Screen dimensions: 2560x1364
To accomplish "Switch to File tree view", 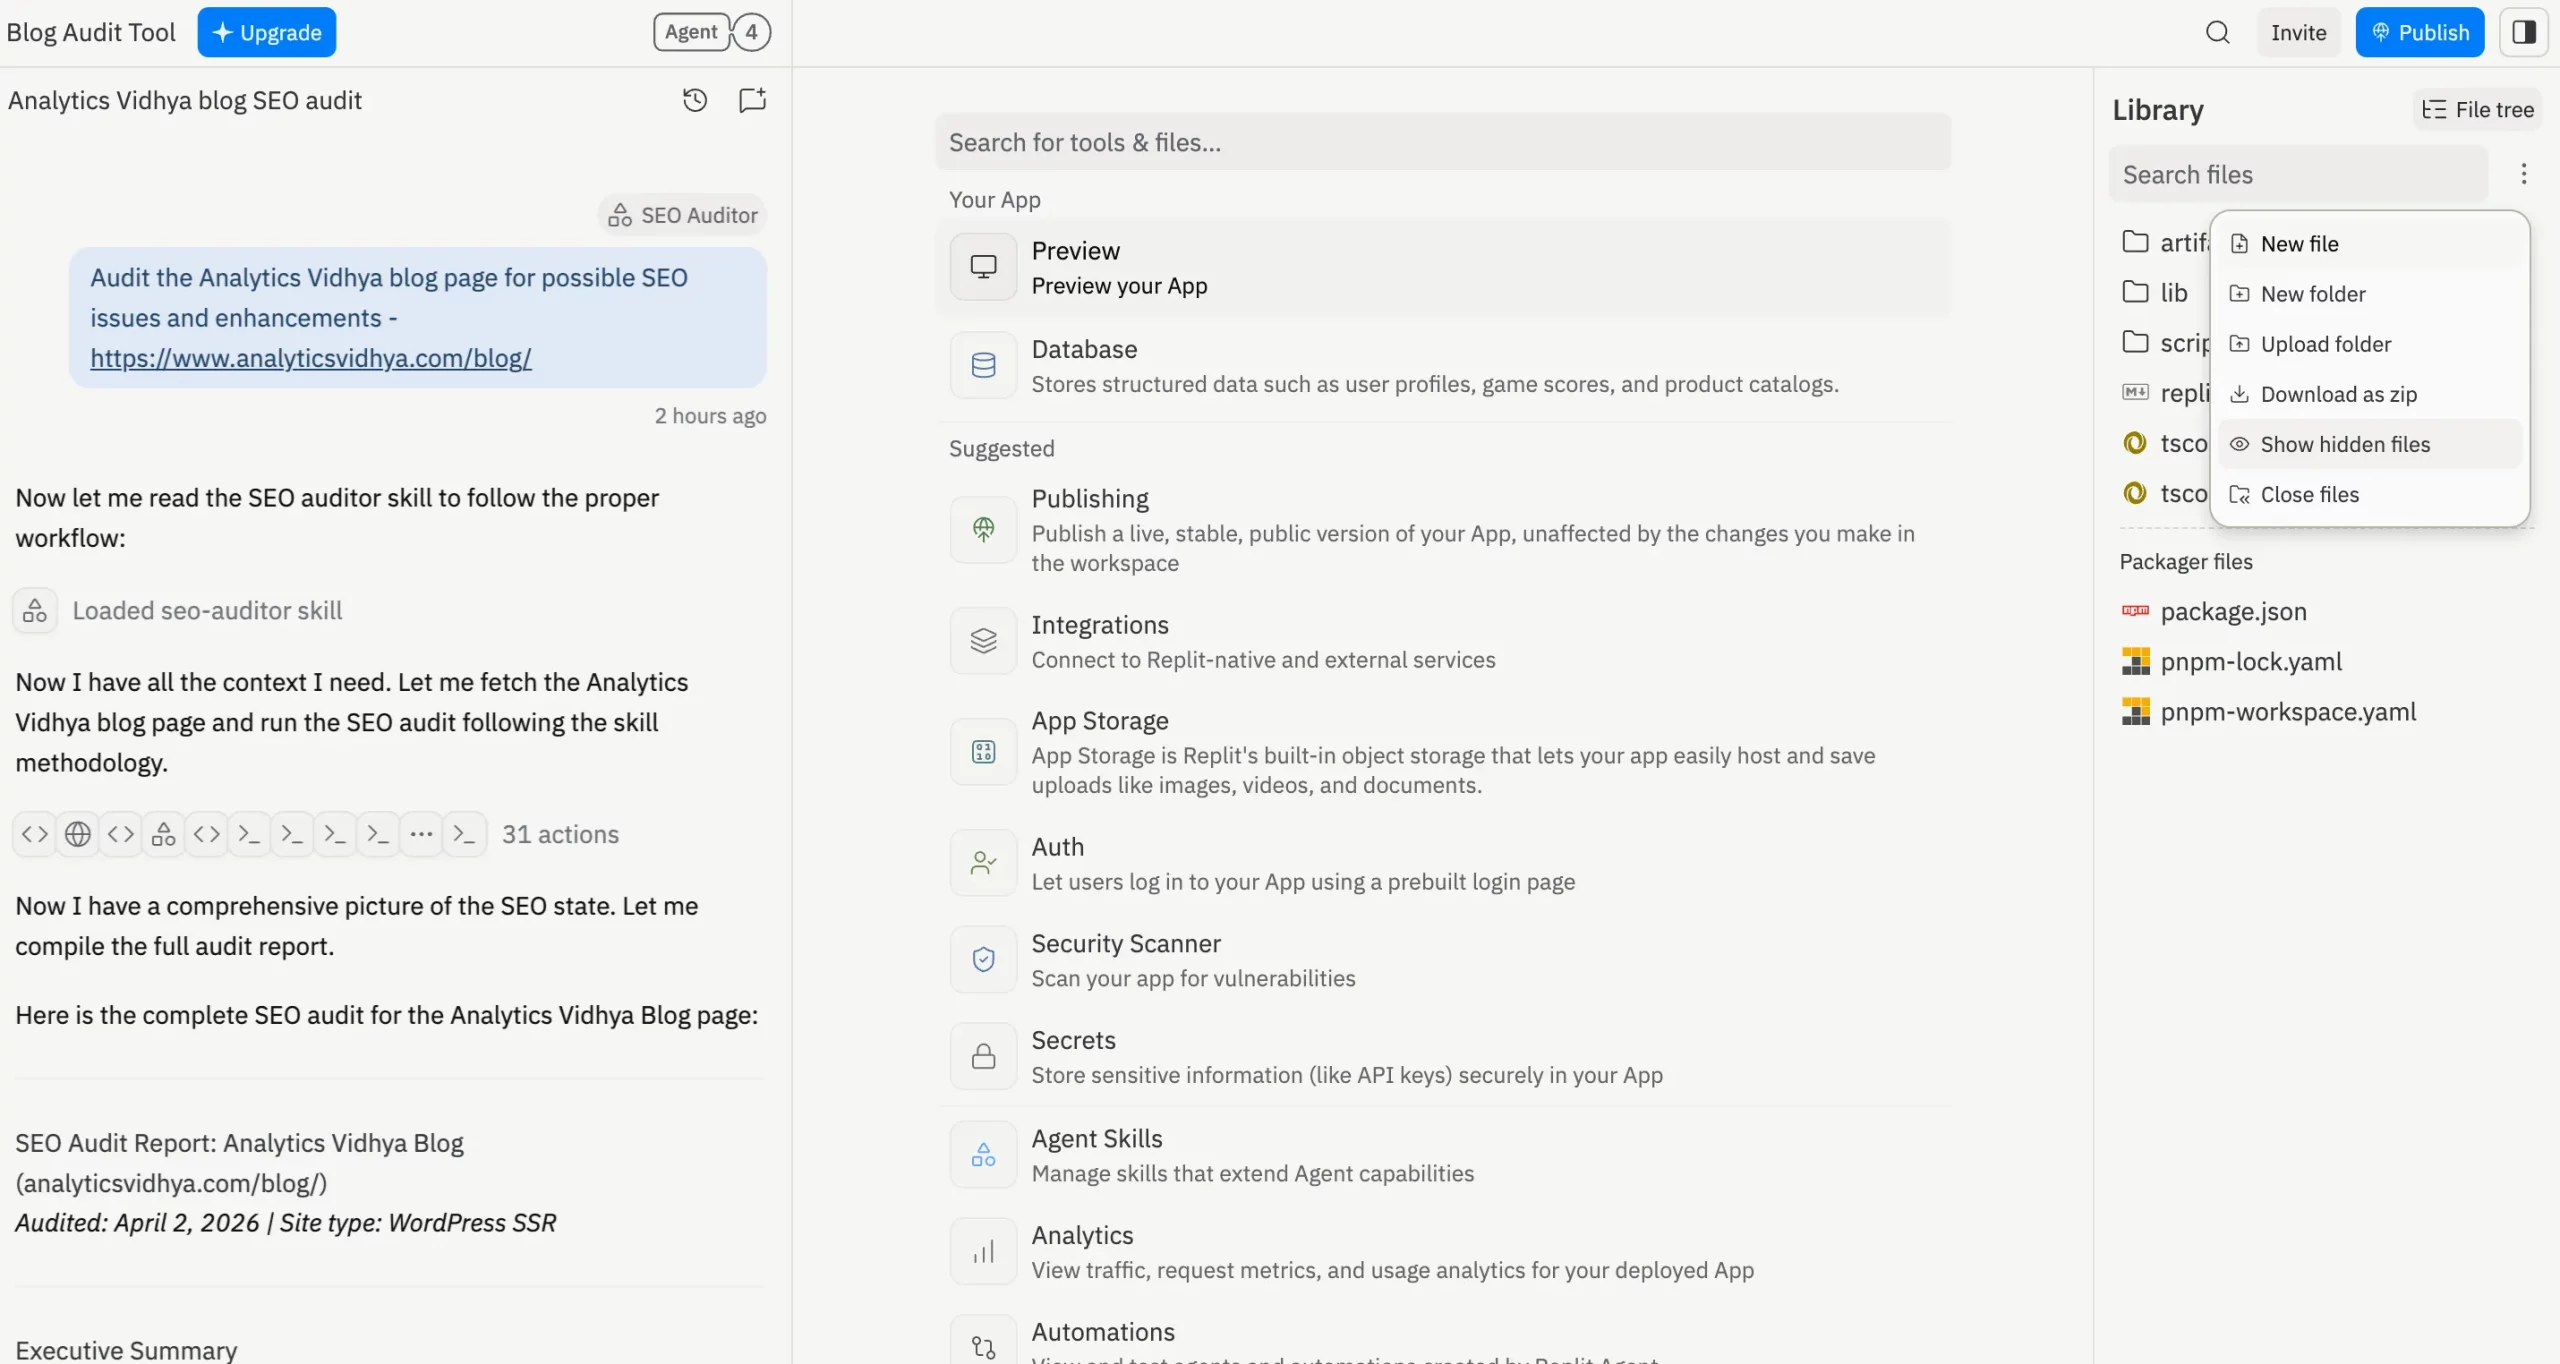I will click(x=2477, y=110).
